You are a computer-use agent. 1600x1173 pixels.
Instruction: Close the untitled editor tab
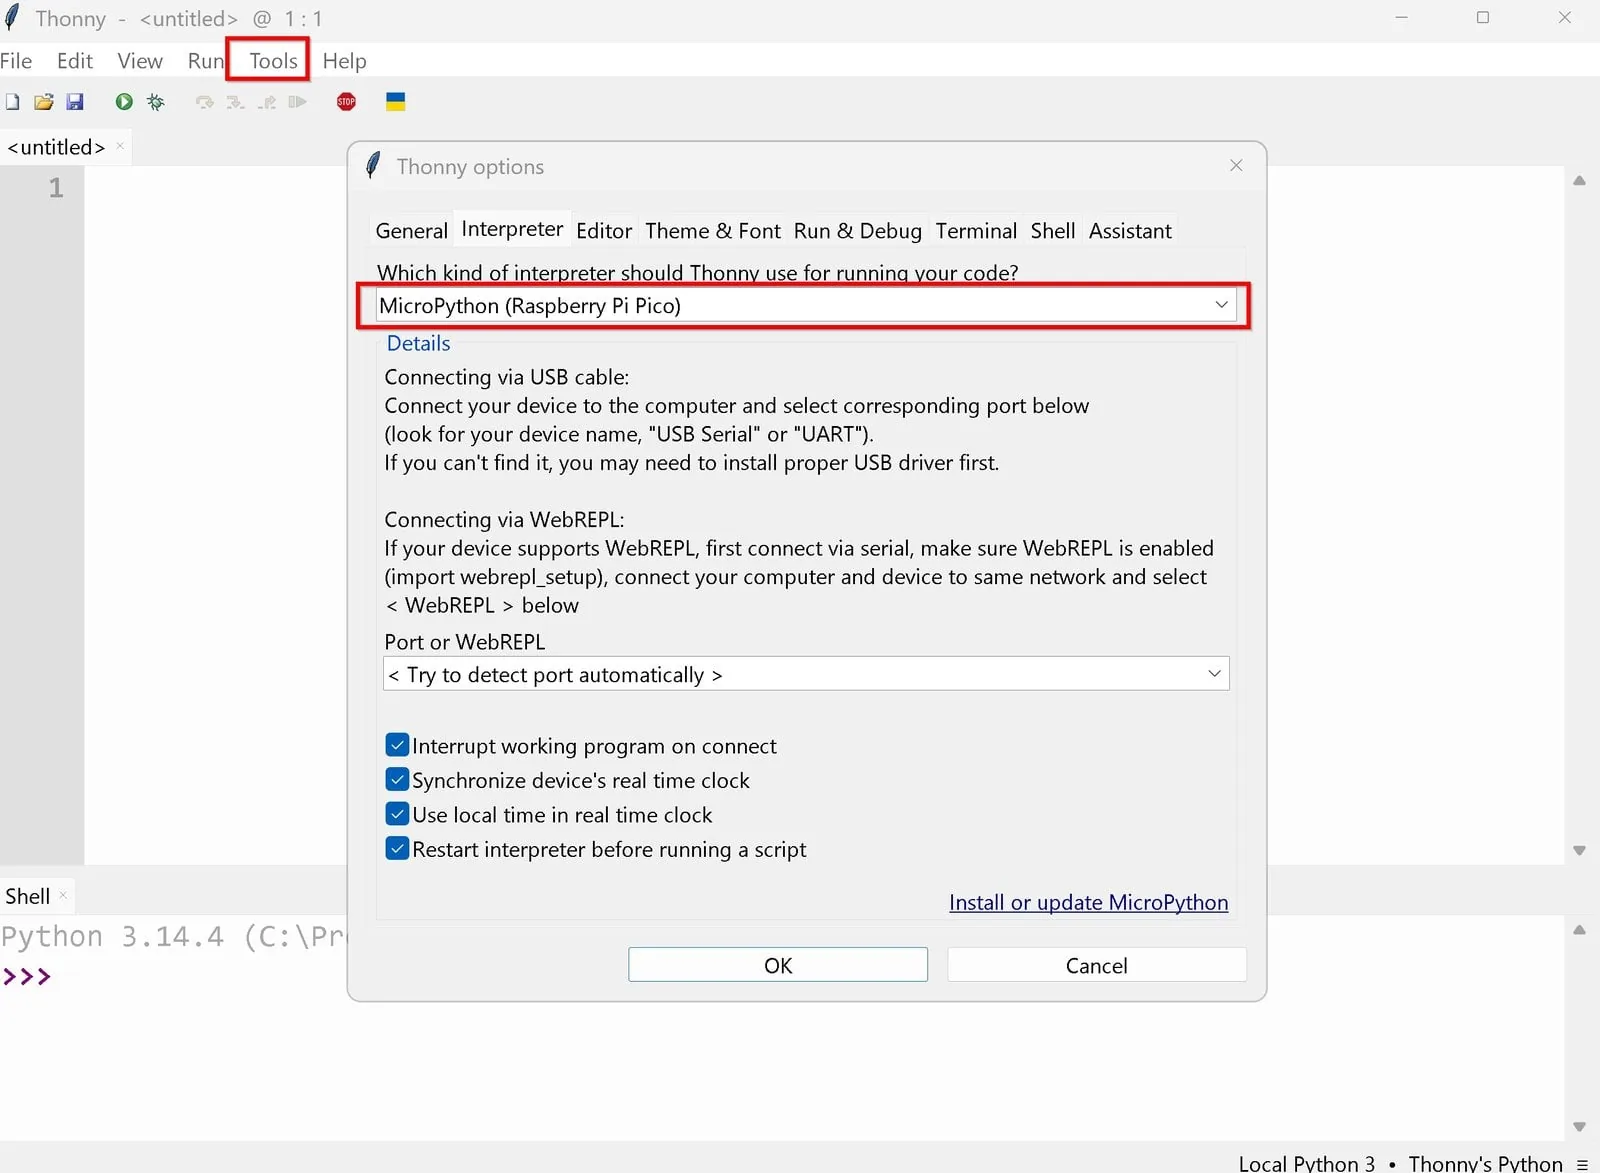[120, 146]
